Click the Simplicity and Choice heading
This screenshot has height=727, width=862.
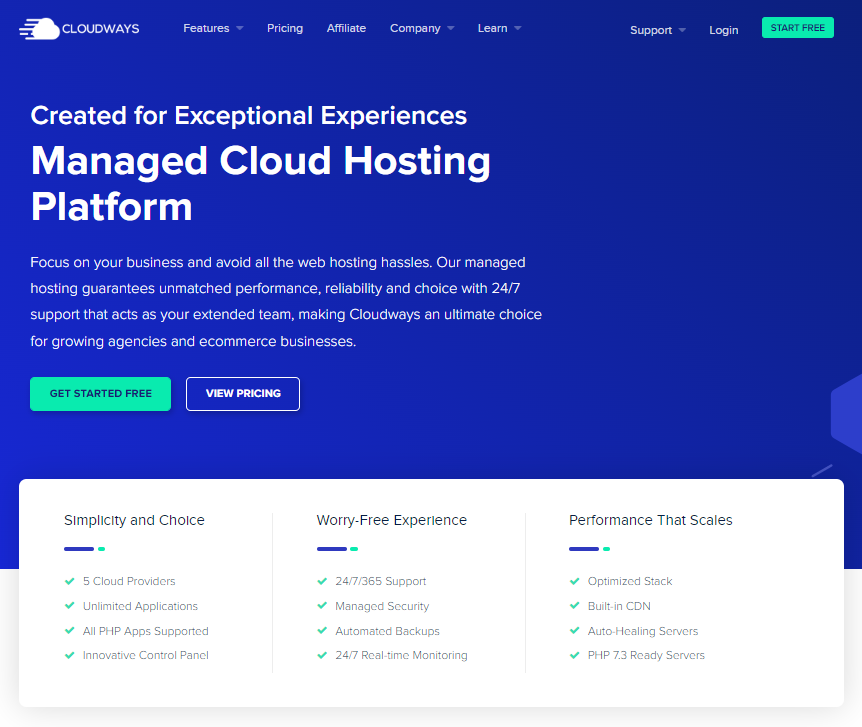134,520
